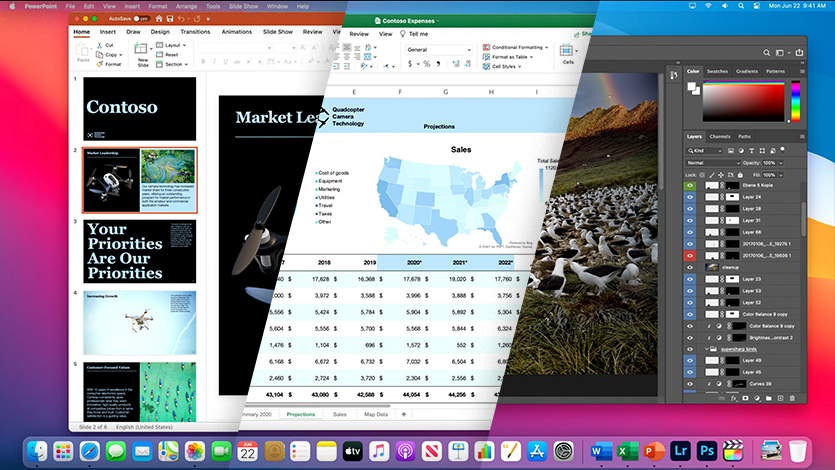Click the Photoshop share icon at top right

coord(799,53)
